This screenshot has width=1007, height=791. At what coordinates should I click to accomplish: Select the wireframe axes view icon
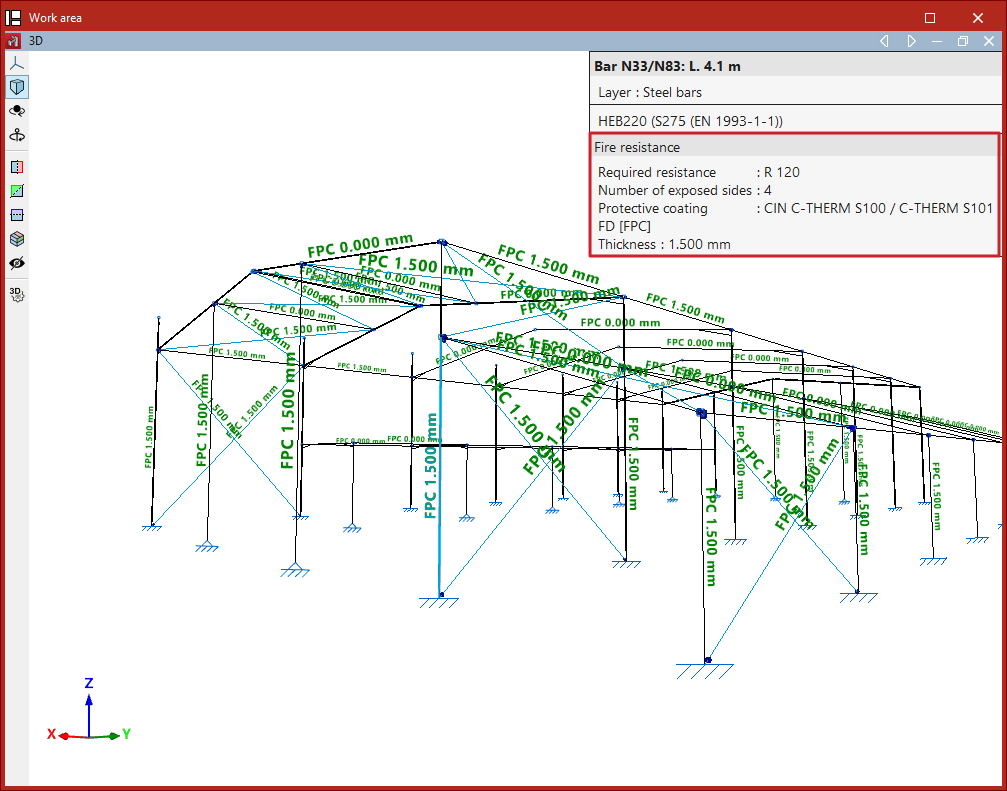[16, 63]
